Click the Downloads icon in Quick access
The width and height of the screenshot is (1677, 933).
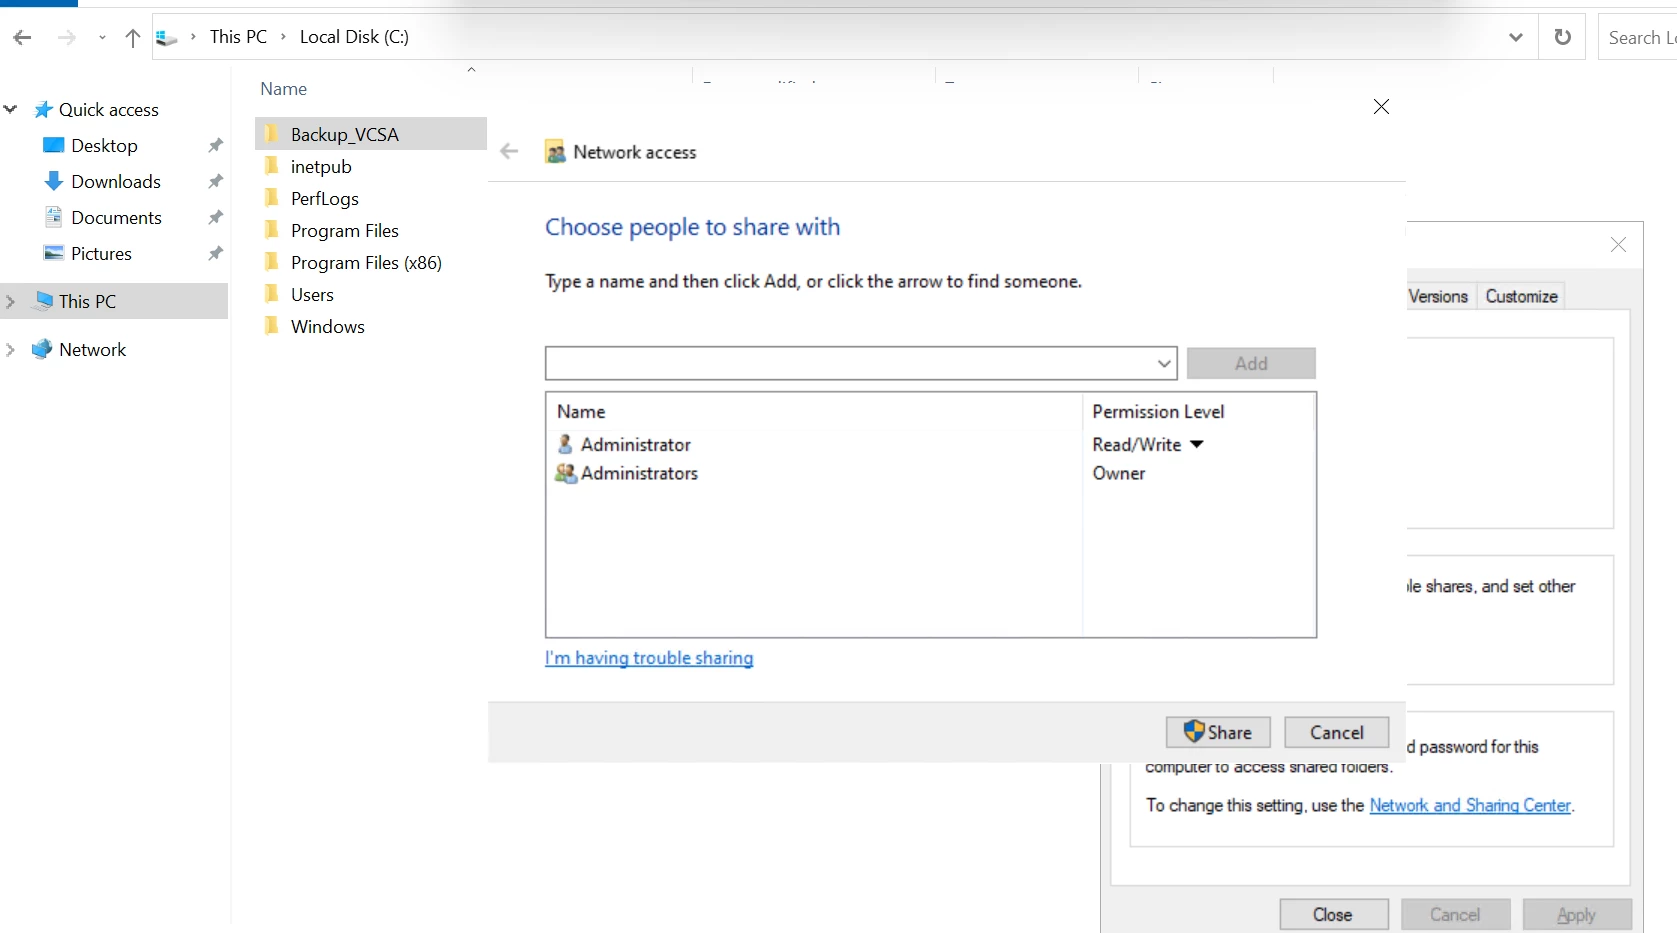tap(54, 181)
